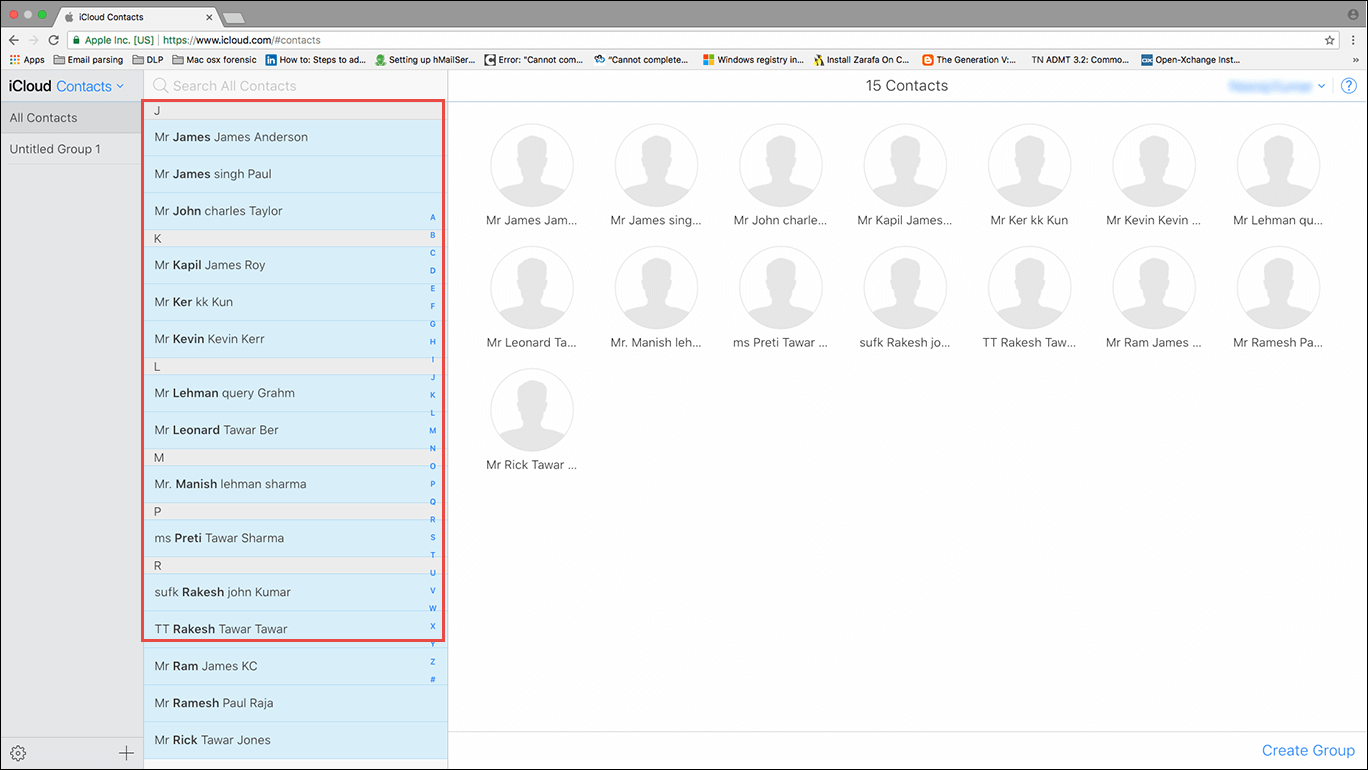Click the plus icon to add contact

[x=126, y=753]
